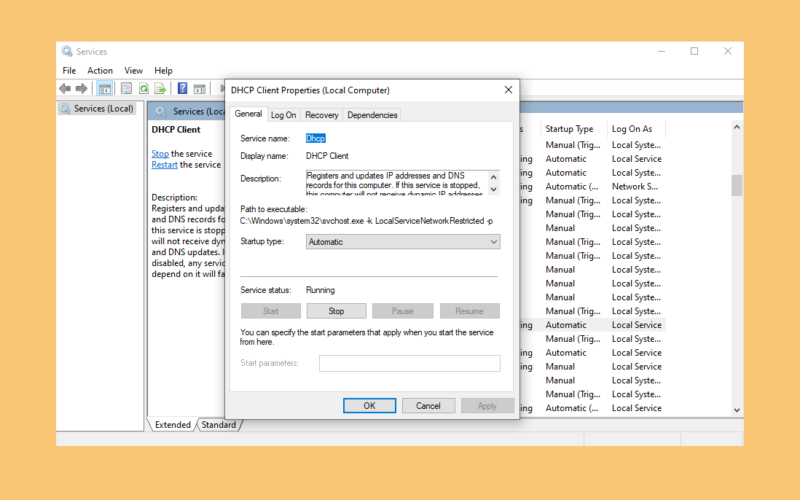This screenshot has width=800, height=500.
Task: Open the Help menu
Action: tap(163, 70)
